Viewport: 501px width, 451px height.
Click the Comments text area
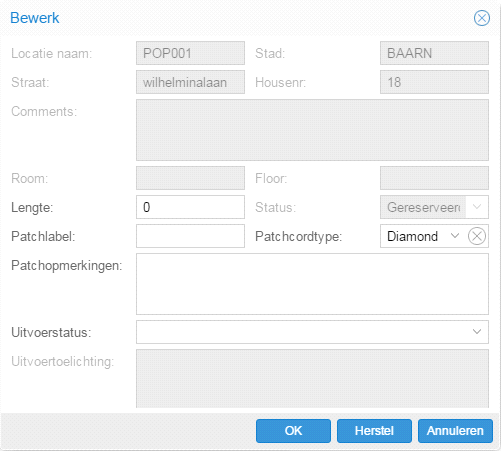click(x=312, y=130)
